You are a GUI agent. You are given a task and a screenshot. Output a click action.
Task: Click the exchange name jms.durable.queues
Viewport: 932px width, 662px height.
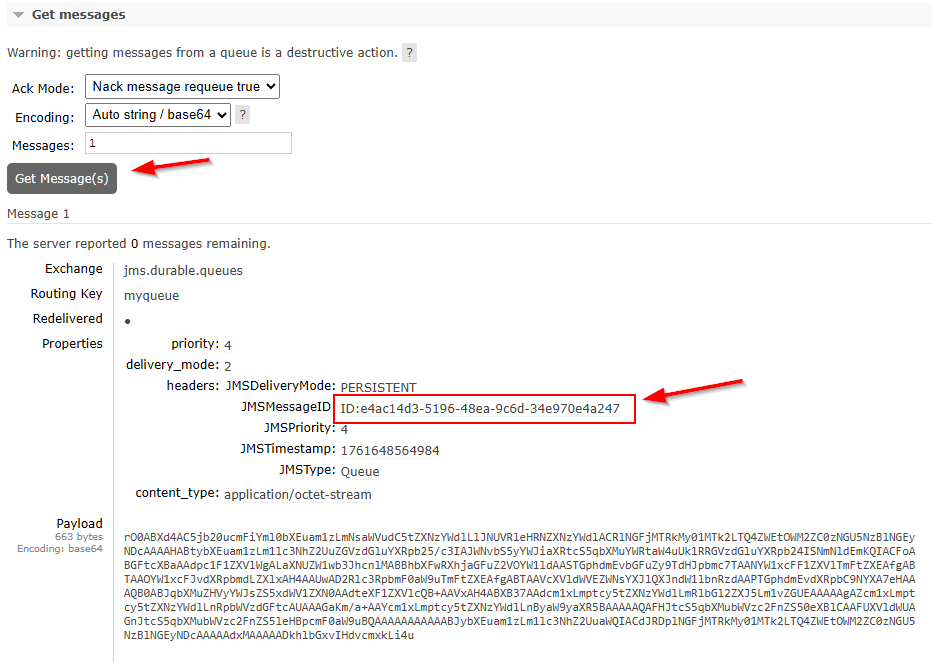[183, 270]
